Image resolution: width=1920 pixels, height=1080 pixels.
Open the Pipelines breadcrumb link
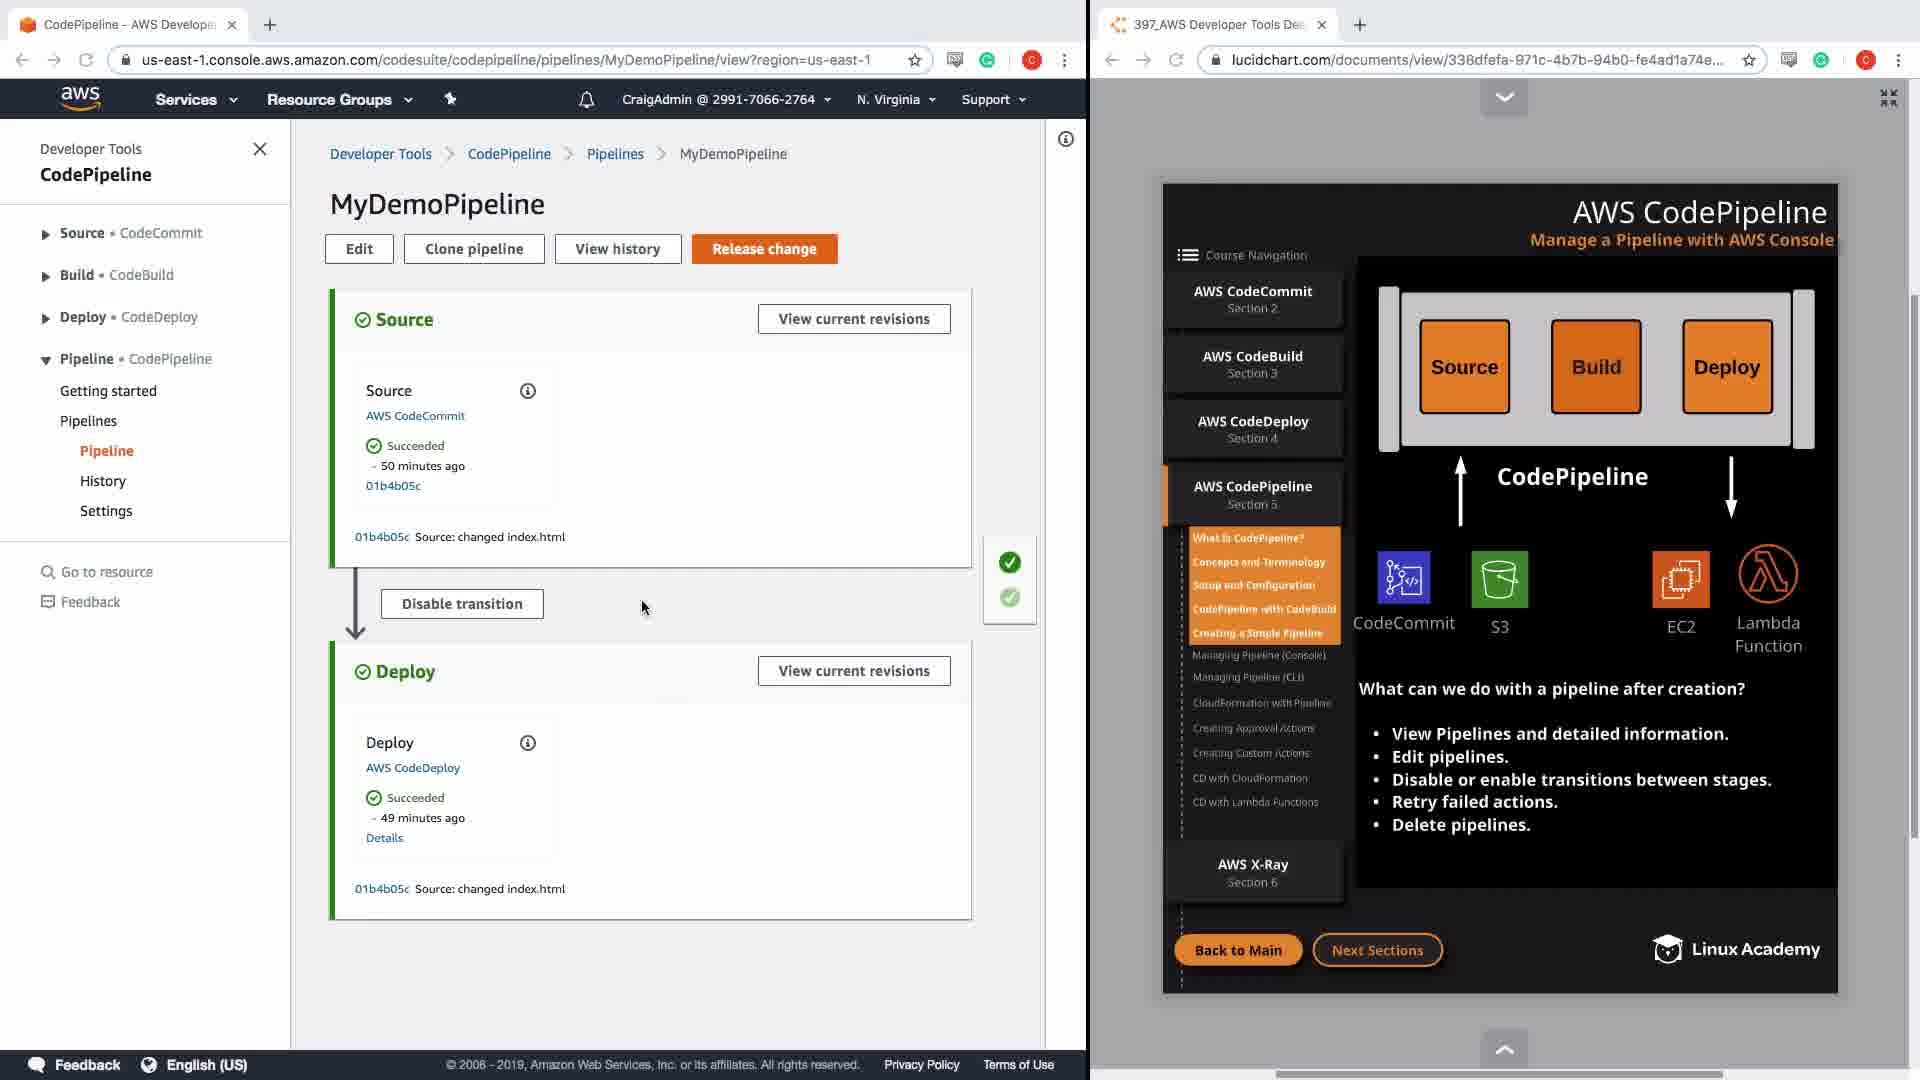coord(615,154)
